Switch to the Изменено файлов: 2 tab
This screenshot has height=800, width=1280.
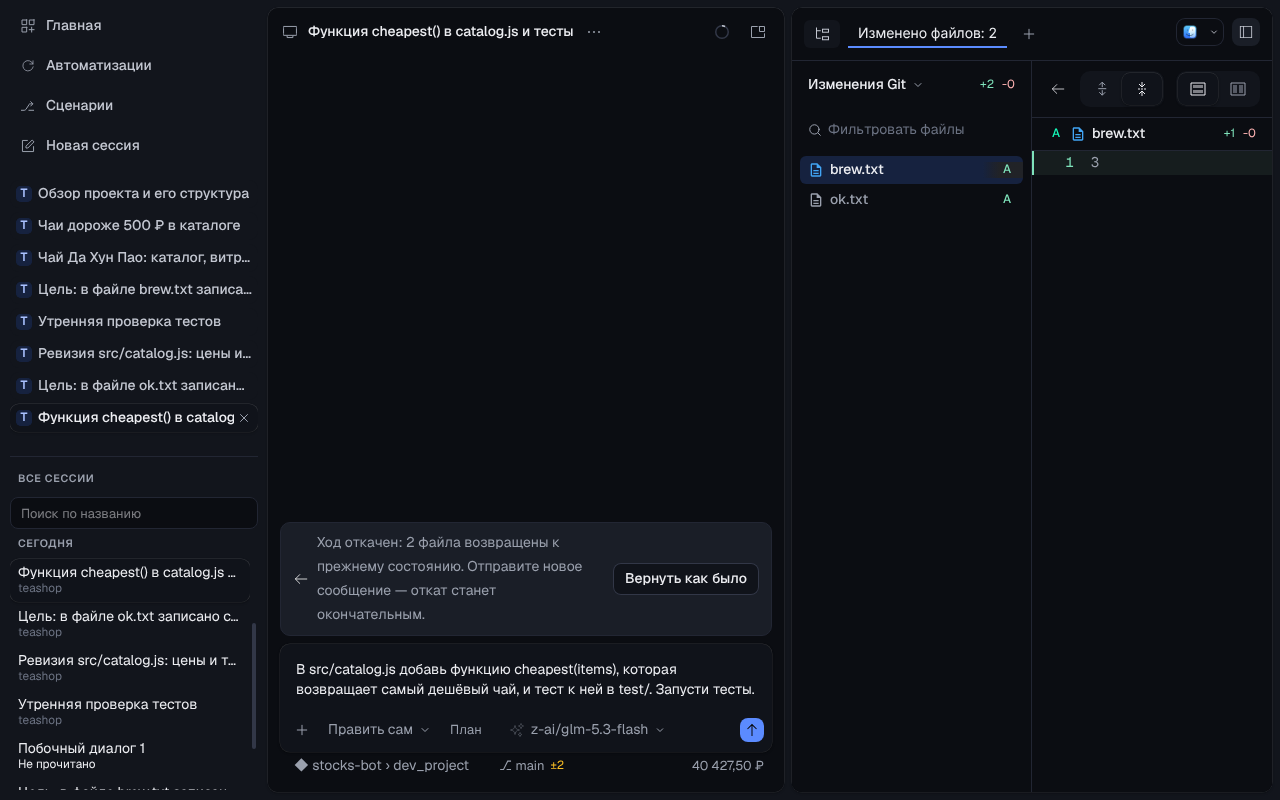(x=927, y=33)
